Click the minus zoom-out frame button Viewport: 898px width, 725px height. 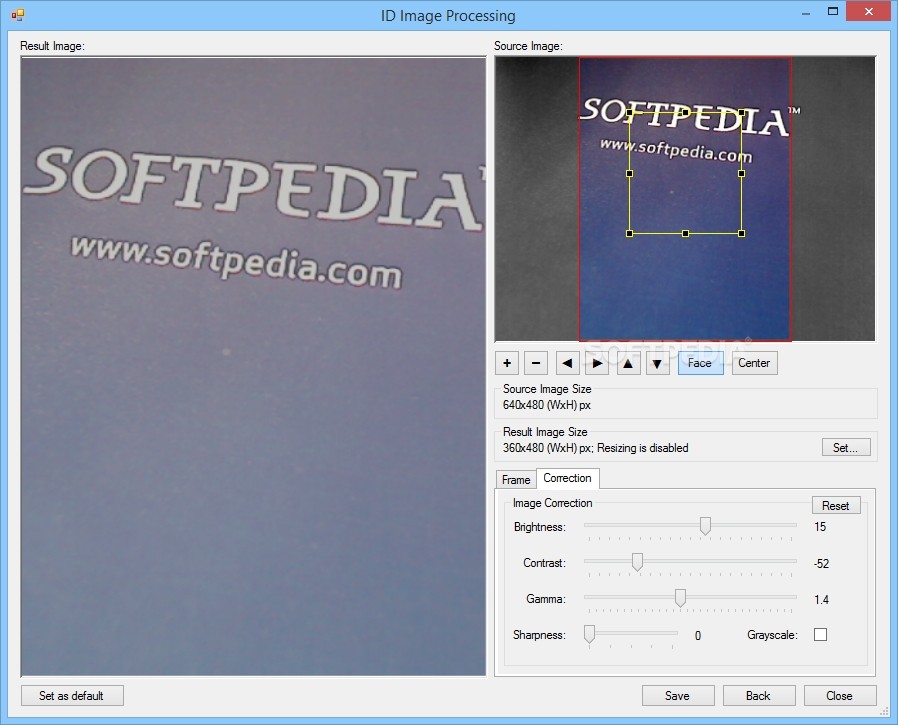click(536, 363)
